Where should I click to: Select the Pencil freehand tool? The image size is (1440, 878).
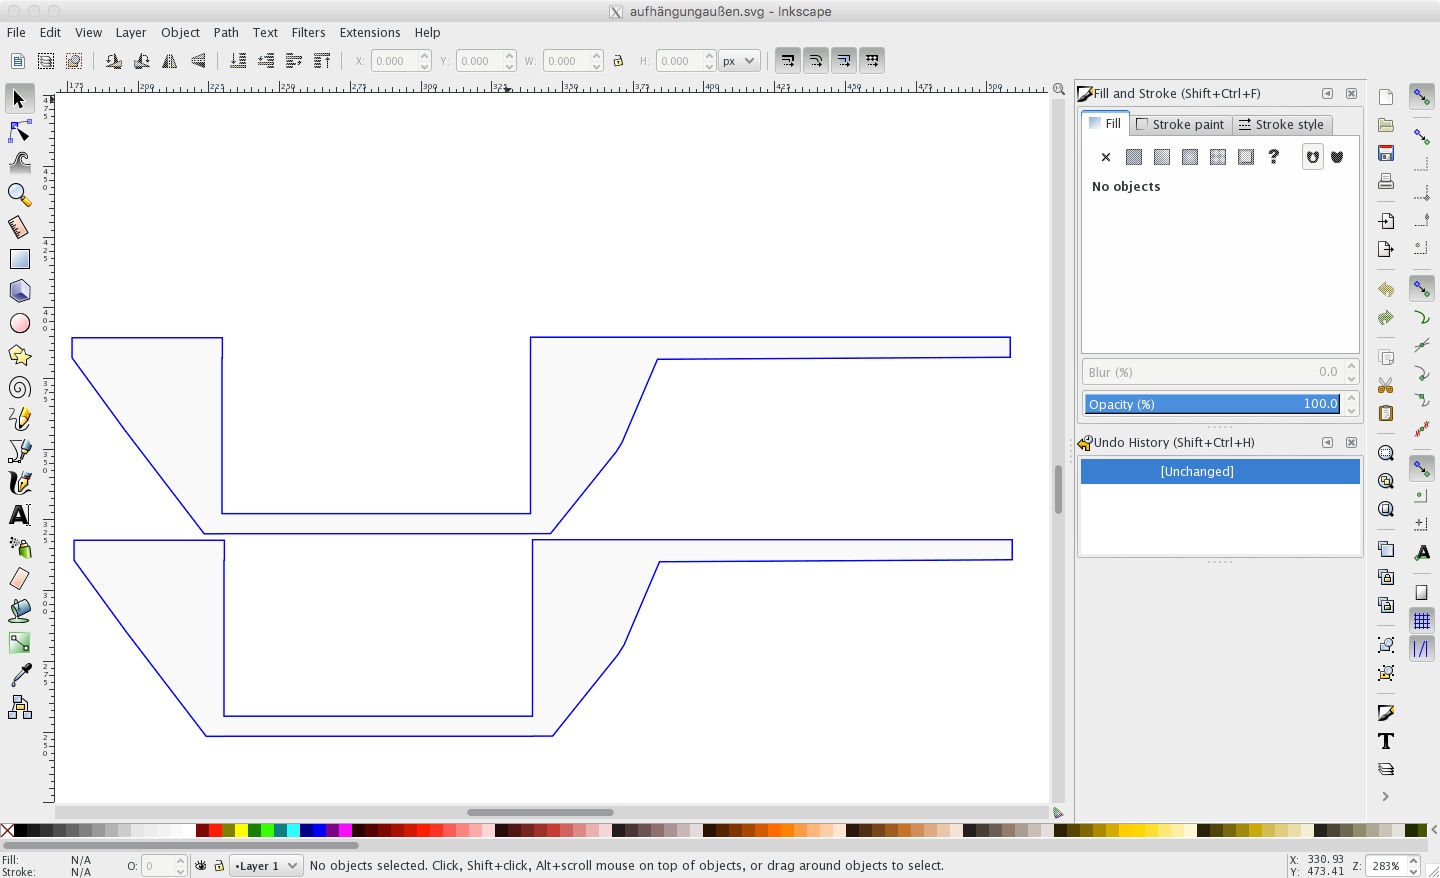(19, 419)
